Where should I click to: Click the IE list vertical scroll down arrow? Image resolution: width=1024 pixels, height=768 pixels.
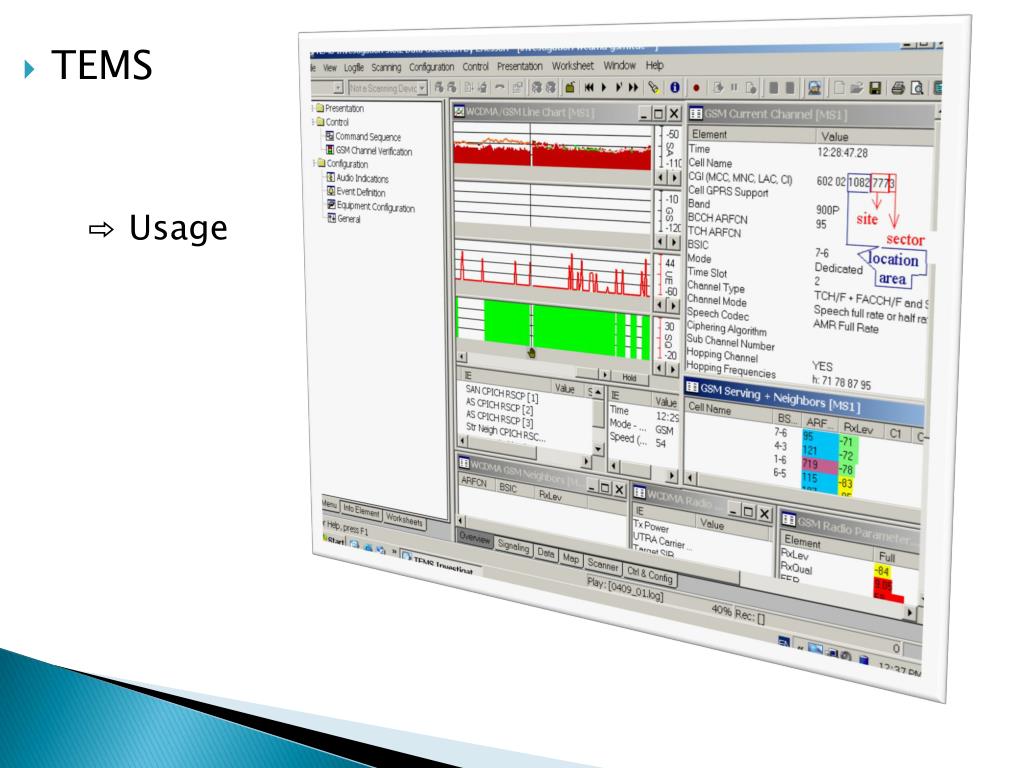598,450
